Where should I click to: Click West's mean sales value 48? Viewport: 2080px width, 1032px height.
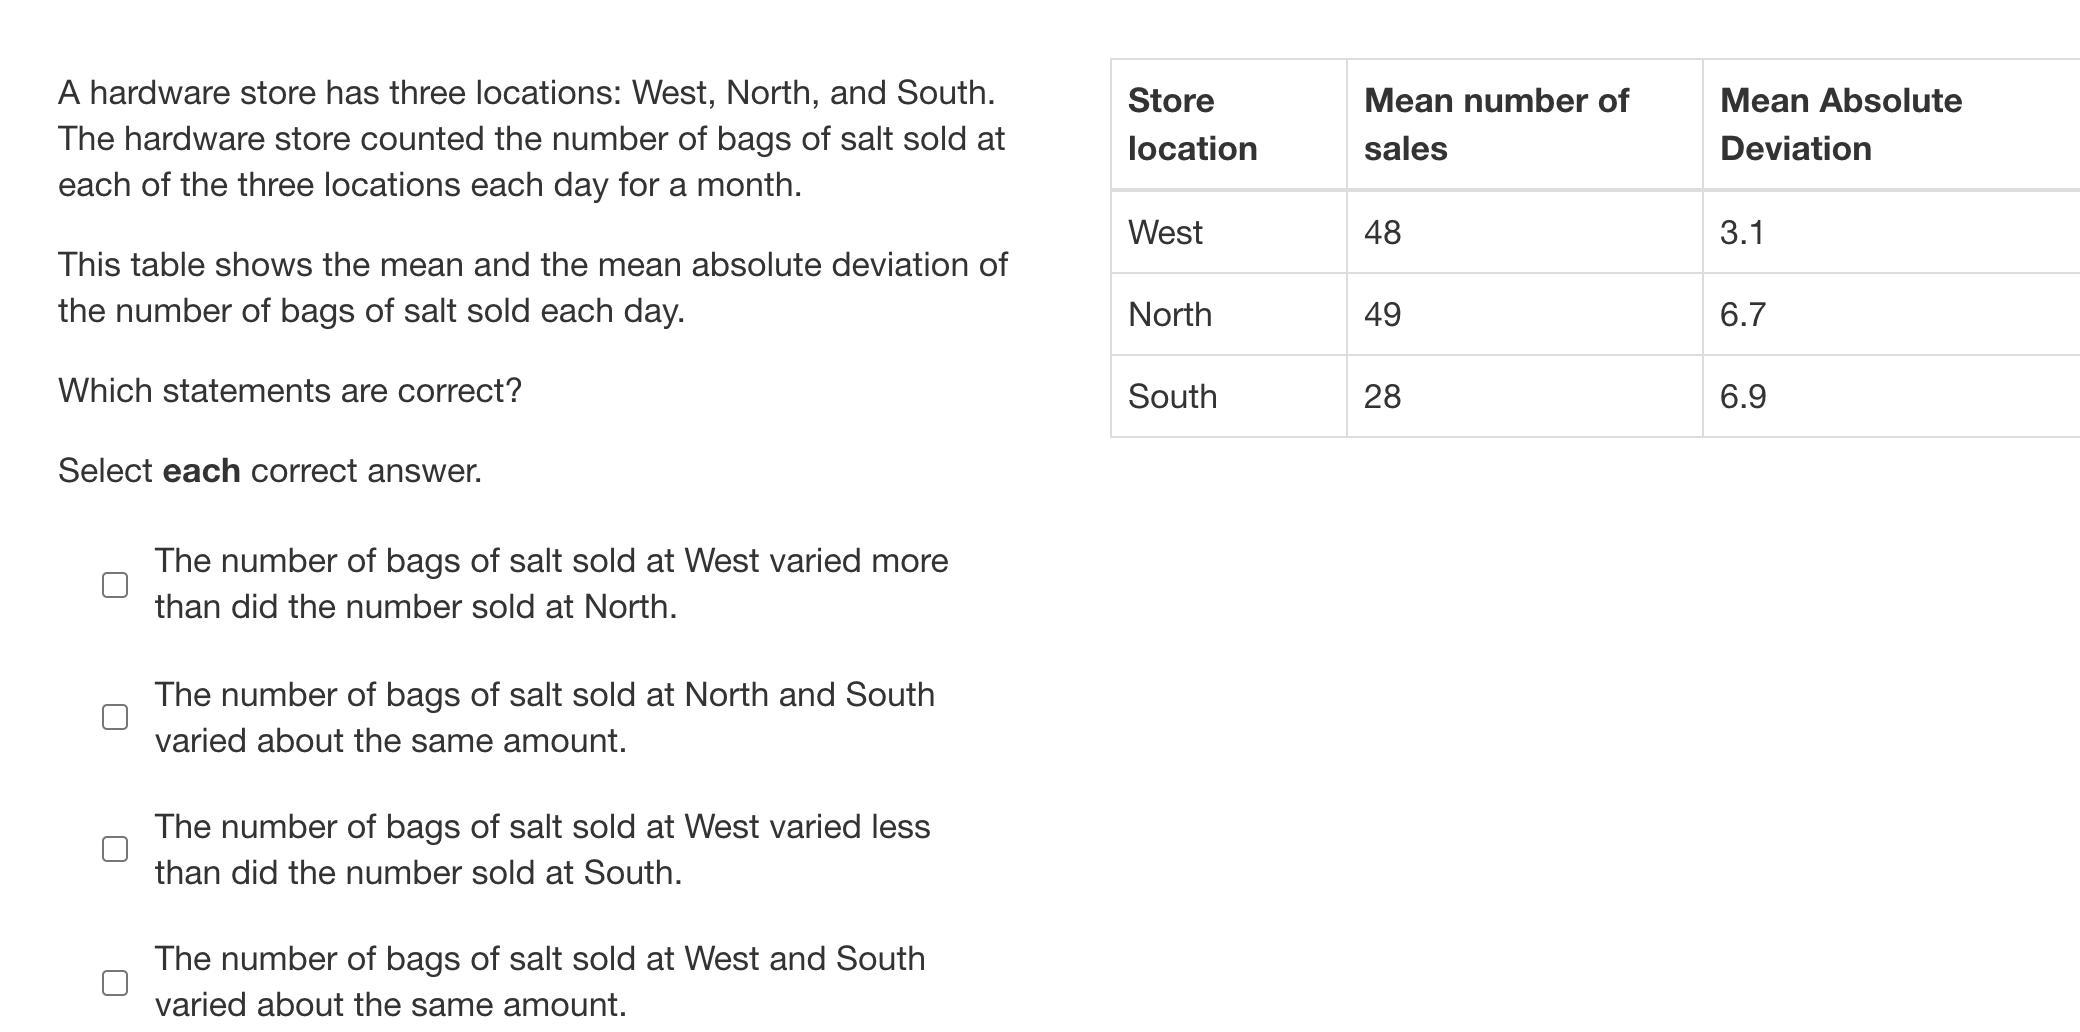[1383, 232]
